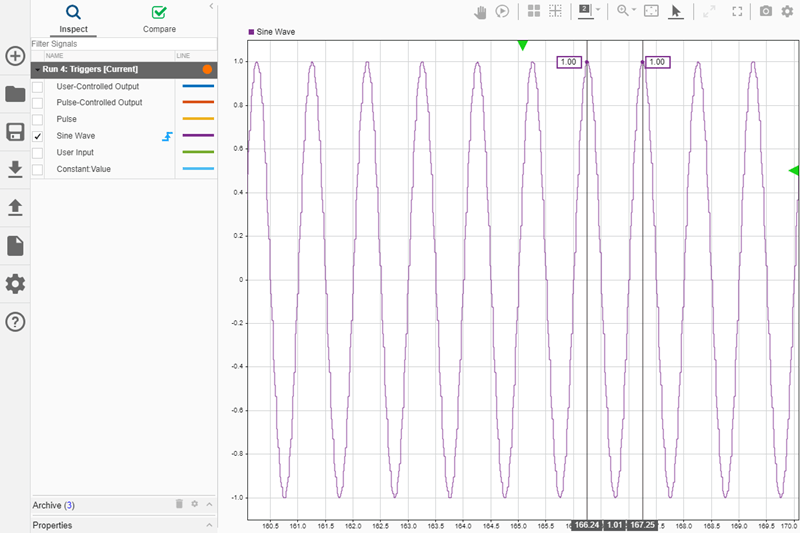Click the LINE column header

[183, 56]
